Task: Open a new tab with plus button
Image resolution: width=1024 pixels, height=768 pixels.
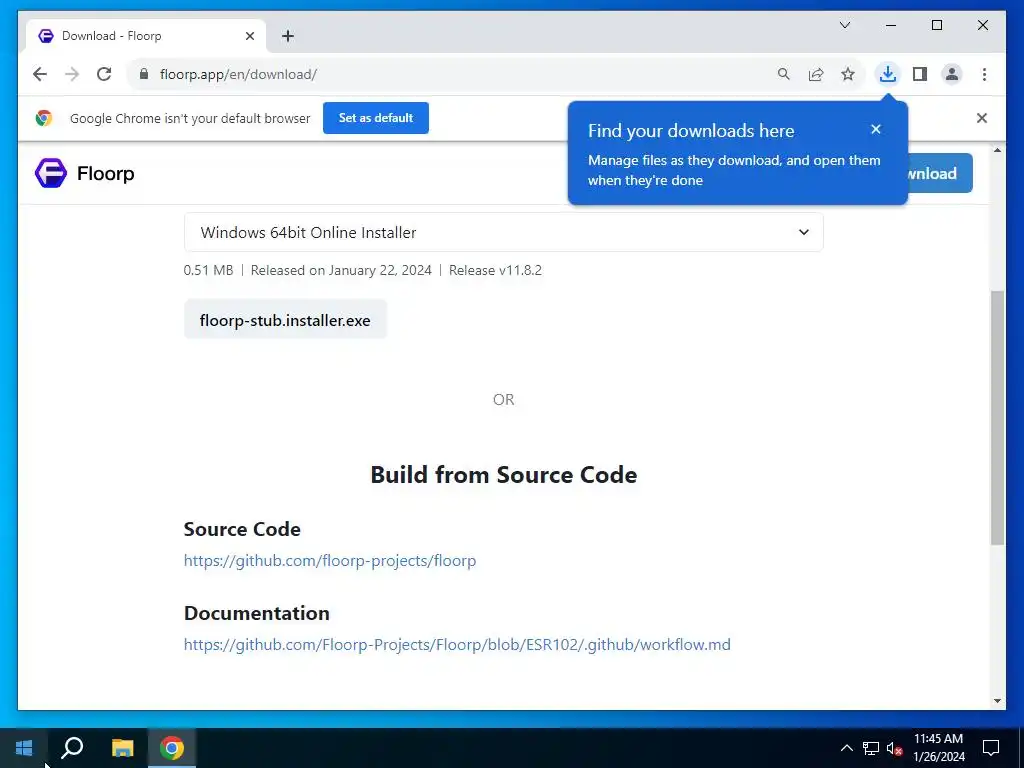Action: pos(288,36)
